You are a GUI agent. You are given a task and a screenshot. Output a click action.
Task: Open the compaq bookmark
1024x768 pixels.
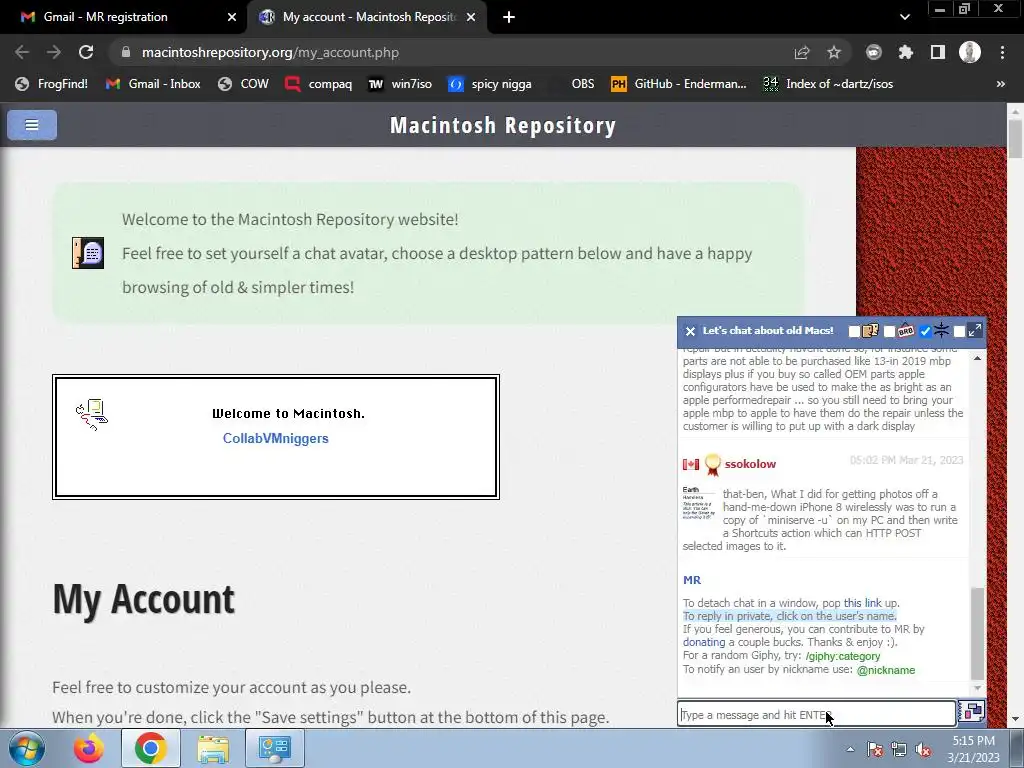pyautogui.click(x=319, y=84)
